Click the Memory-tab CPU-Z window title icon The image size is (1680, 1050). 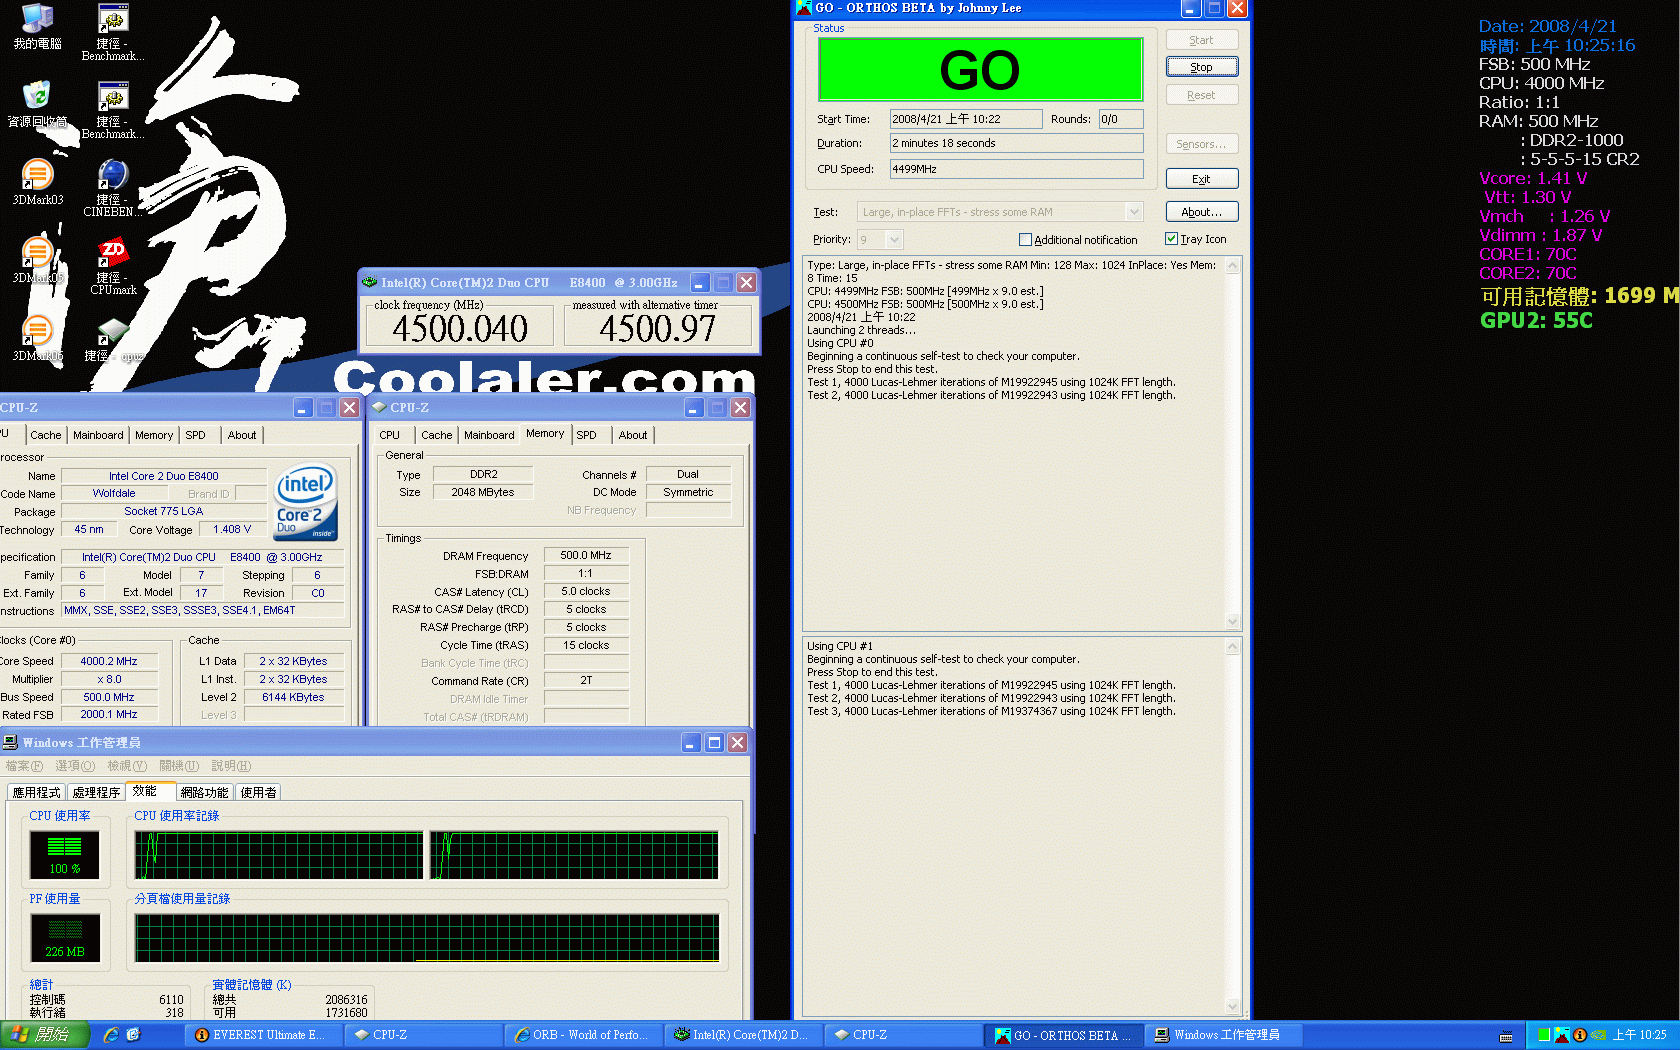[379, 407]
